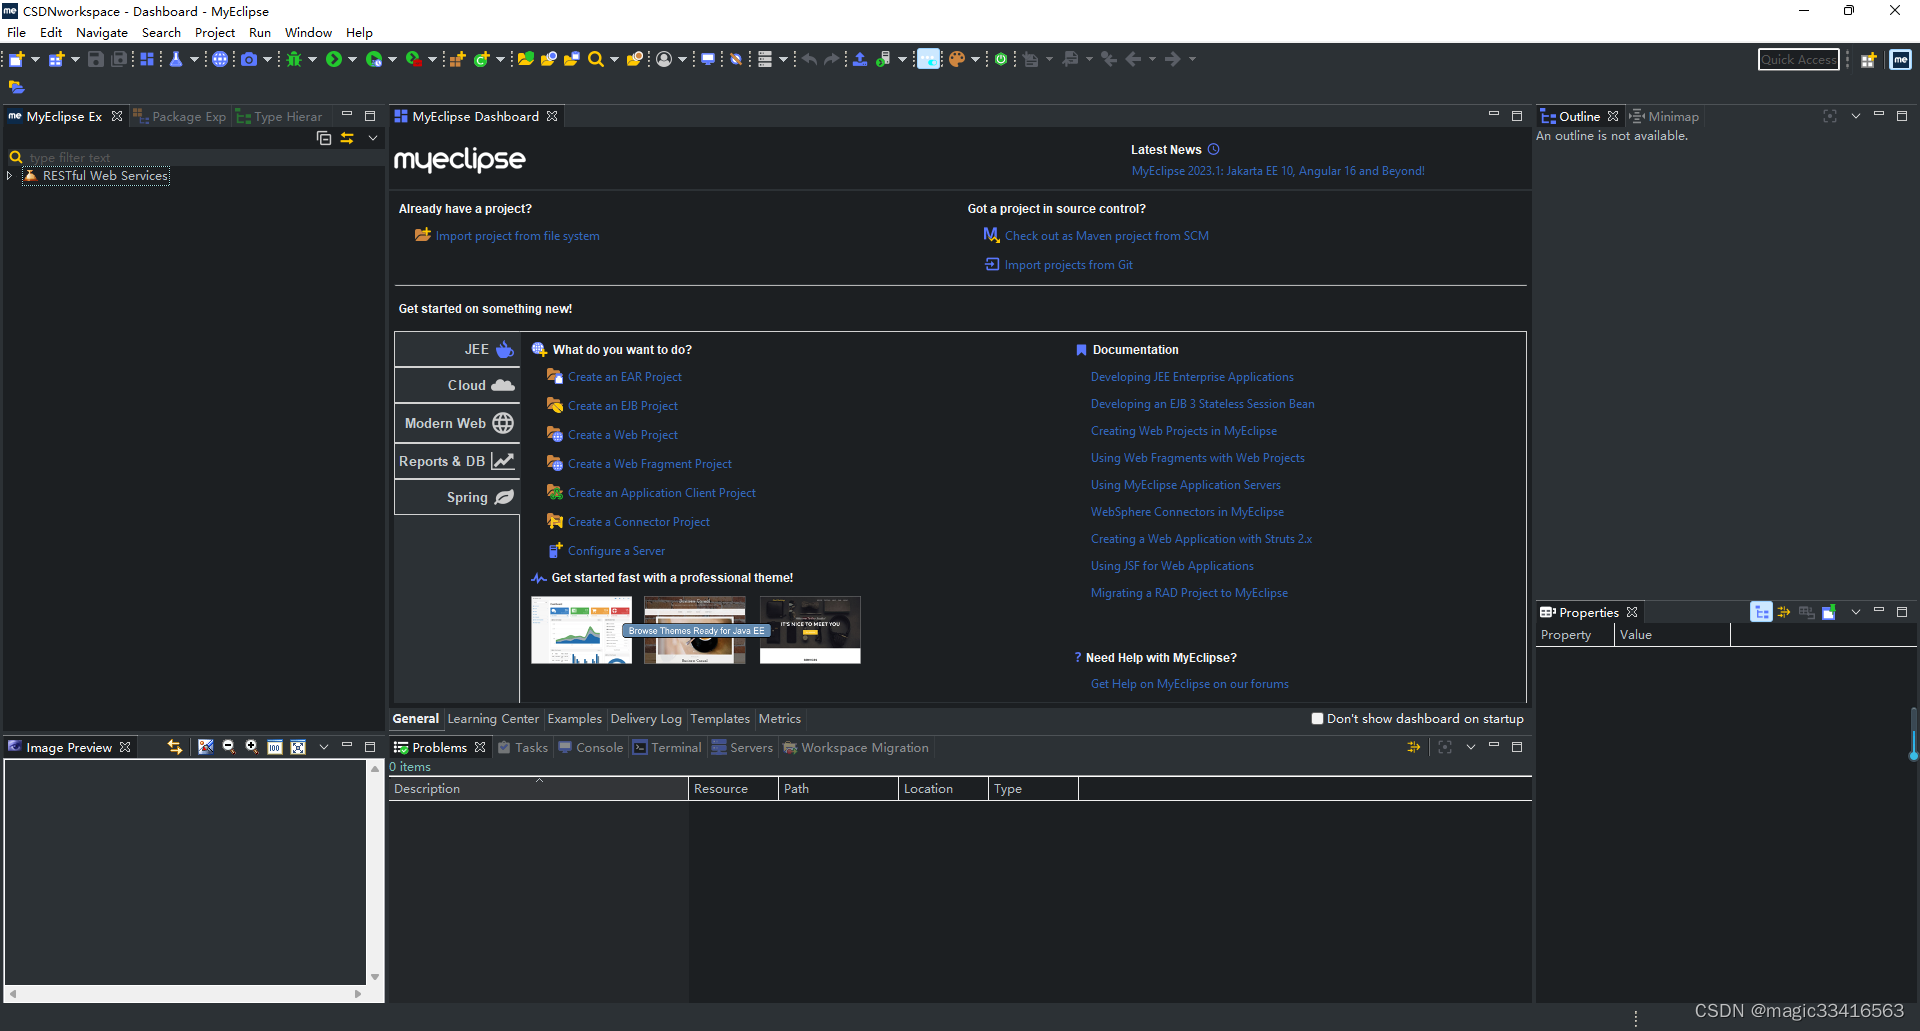This screenshot has width=1920, height=1031.
Task: Click Collapse All in MyEclipse Explorer
Action: (324, 138)
